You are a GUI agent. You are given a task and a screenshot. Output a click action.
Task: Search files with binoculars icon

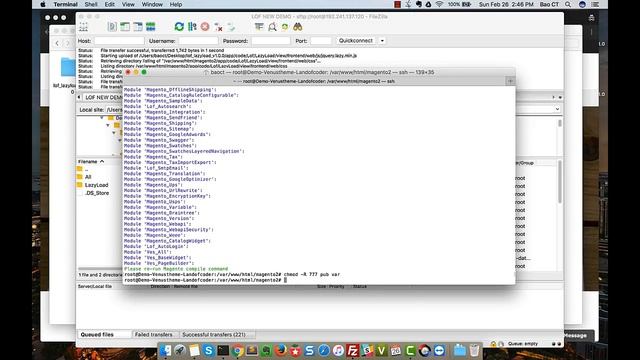[x=298, y=27]
